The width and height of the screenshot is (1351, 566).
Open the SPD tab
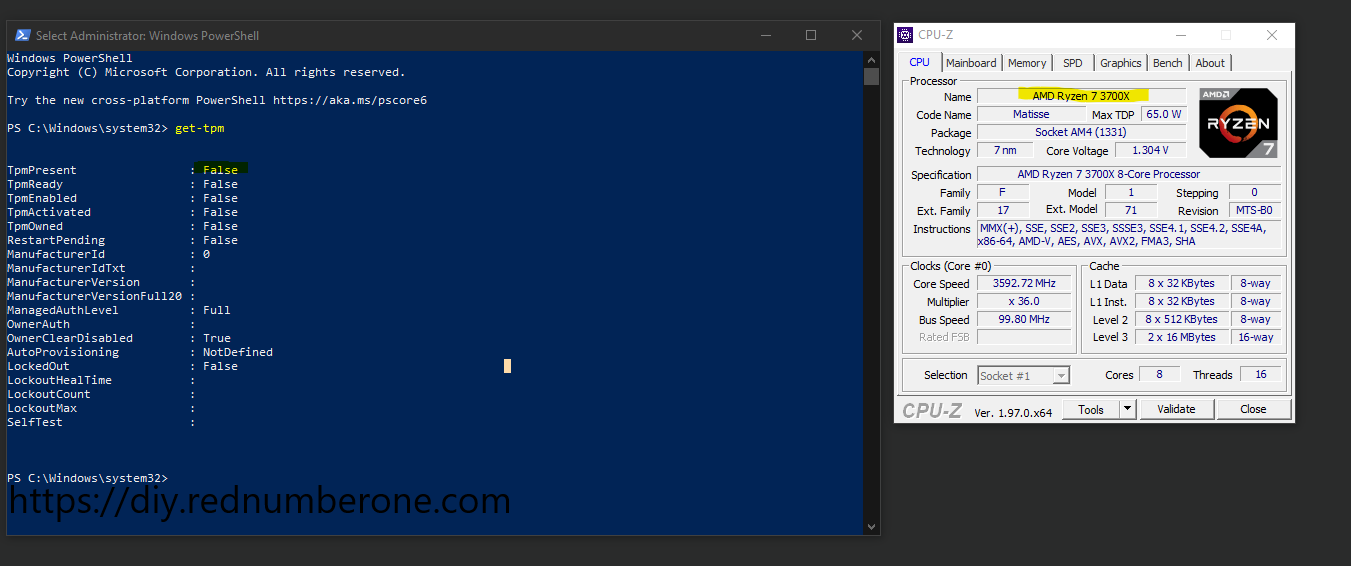point(1073,63)
